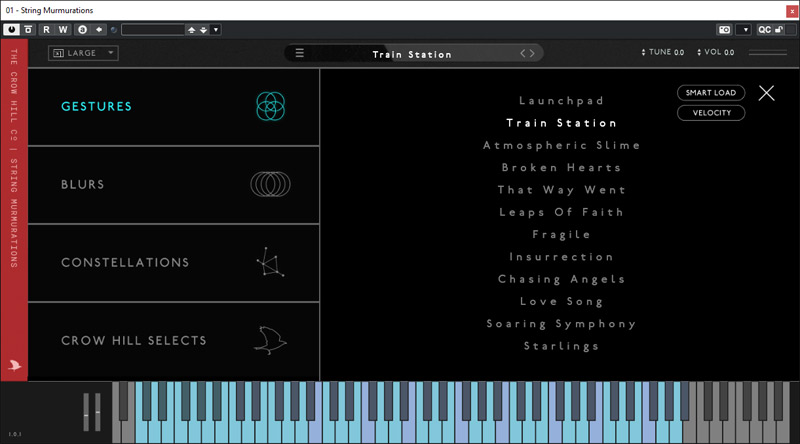Viewport: 800px width, 444px height.
Task: Enable the Write automation W button
Action: 63,29
